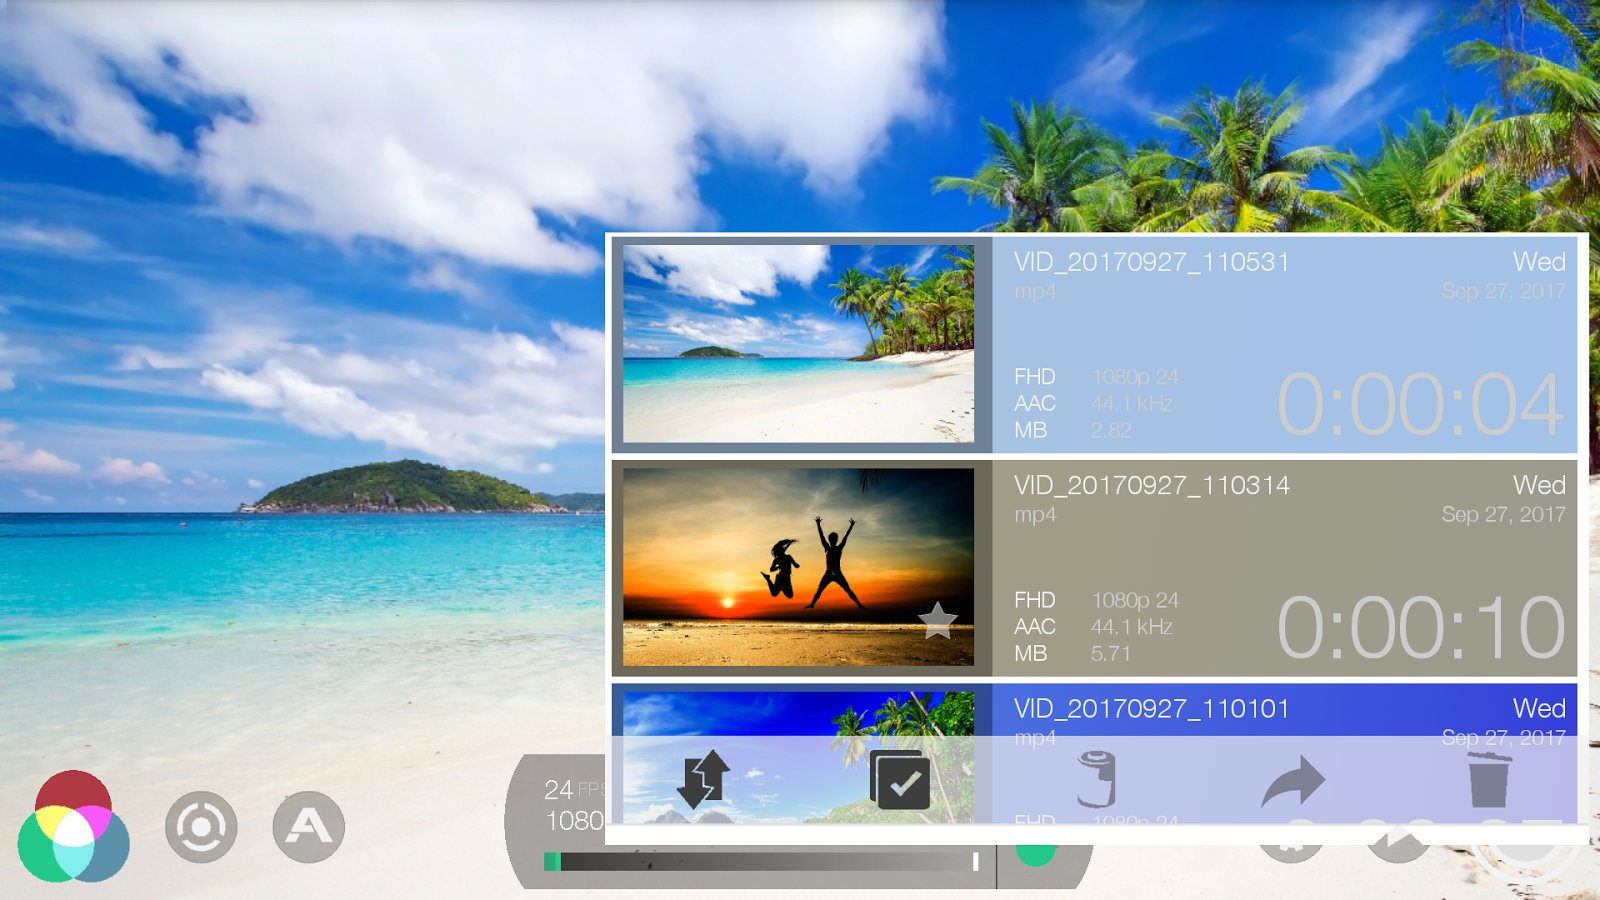Toggle the favorite star on sunset clip

[x=938, y=621]
